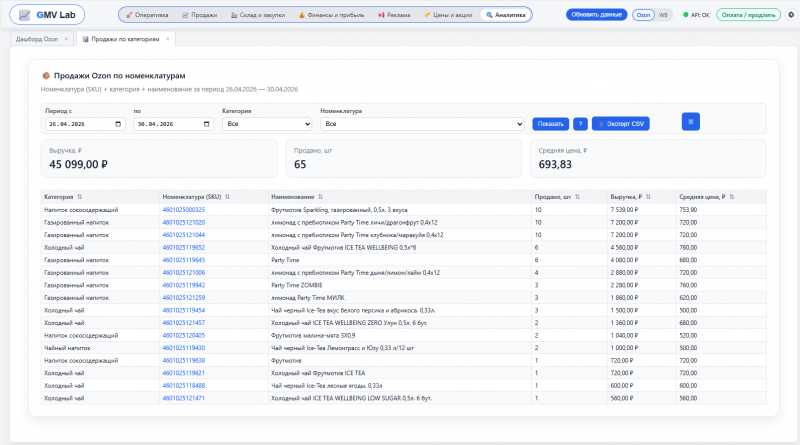Click the question mark help button
The width and height of the screenshot is (800, 445).
(x=580, y=123)
